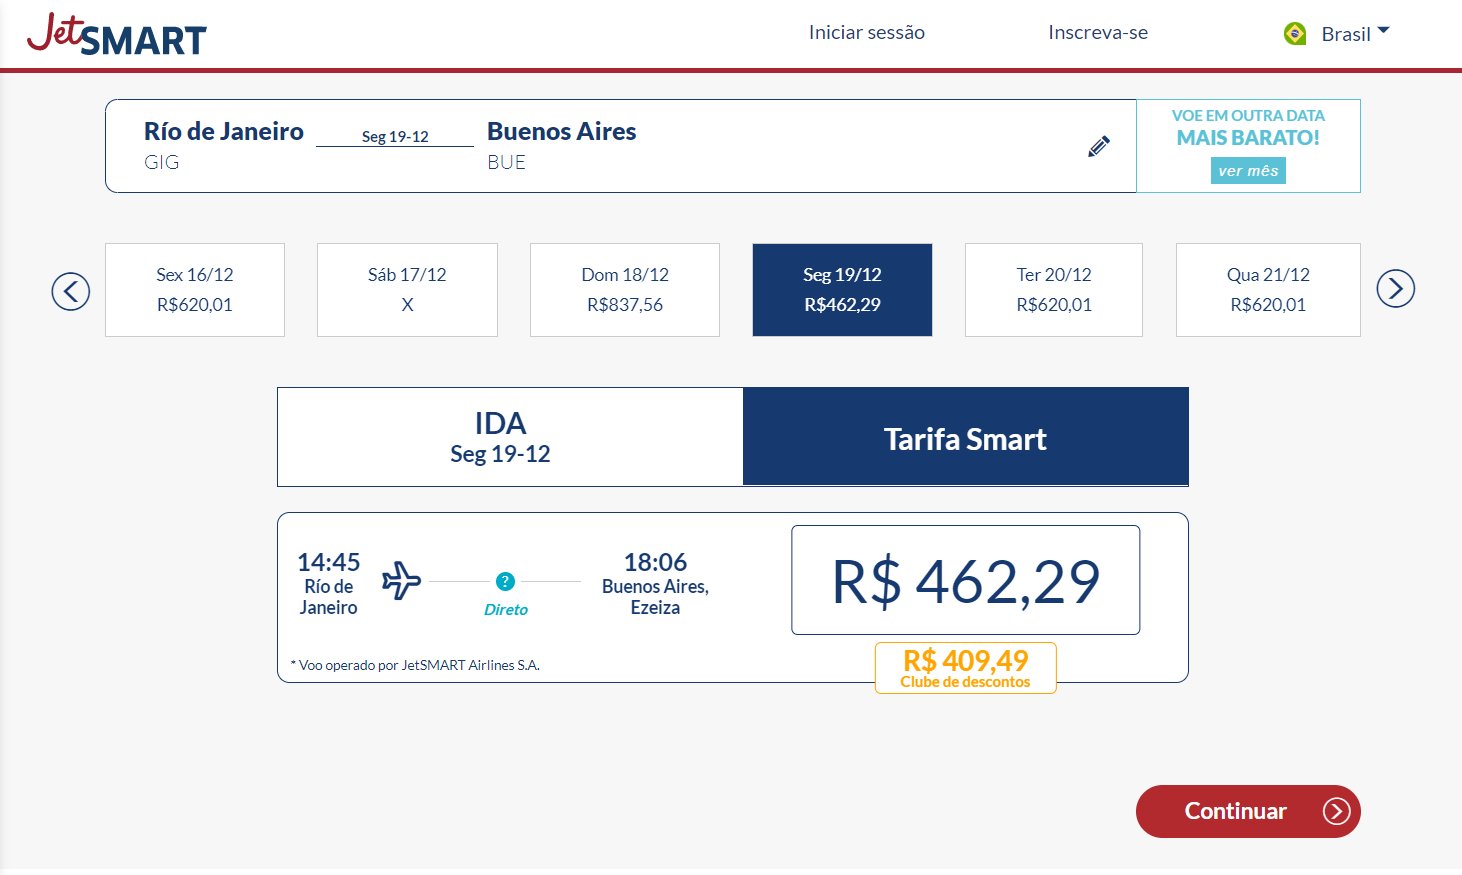Click the Brazil flag icon

(x=1295, y=34)
